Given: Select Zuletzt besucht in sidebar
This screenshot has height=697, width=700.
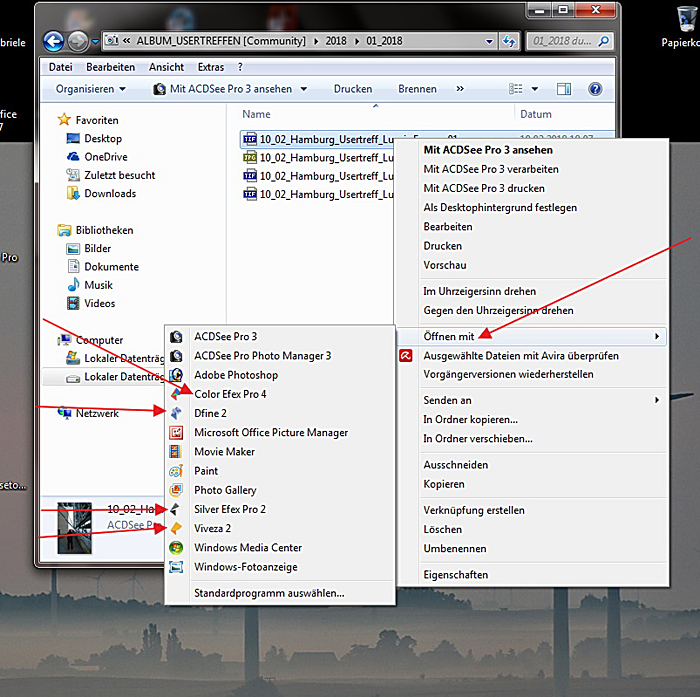Looking at the screenshot, I should click(120, 175).
